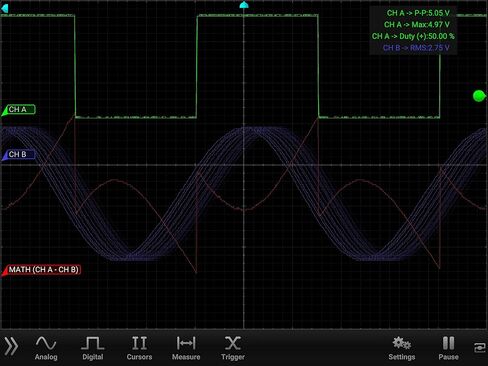
Task: Click the green trigger level dot
Action: tap(479, 96)
